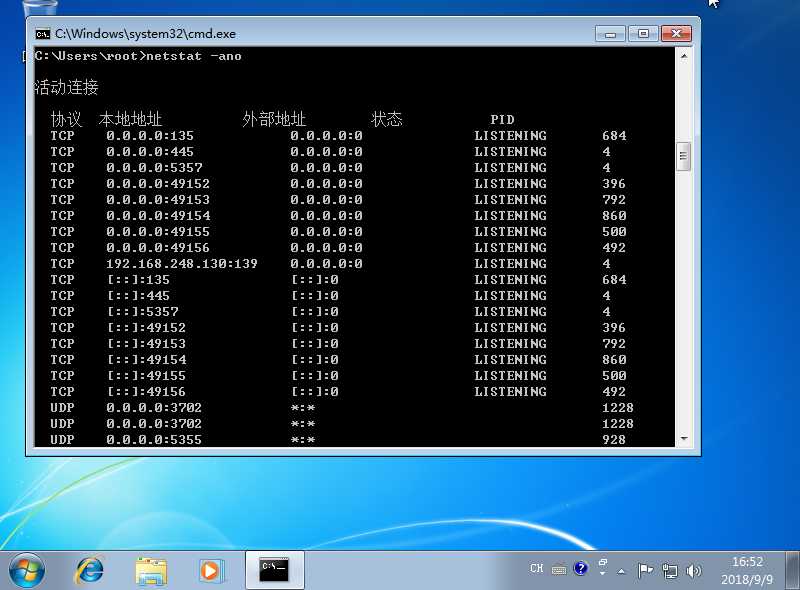Open the help question mark tray icon
This screenshot has height=590, width=800.
(x=580, y=568)
